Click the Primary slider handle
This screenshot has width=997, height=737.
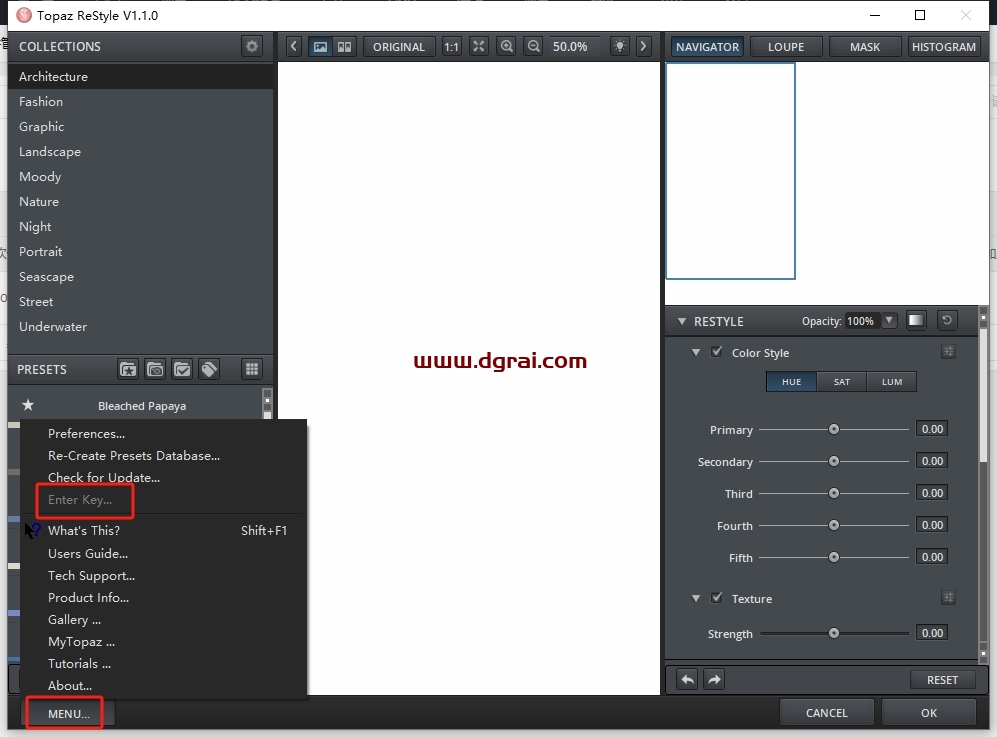[833, 429]
